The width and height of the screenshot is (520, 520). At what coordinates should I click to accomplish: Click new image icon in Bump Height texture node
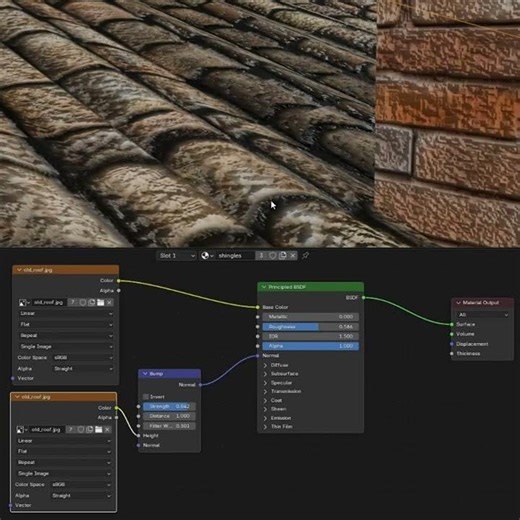click(89, 430)
